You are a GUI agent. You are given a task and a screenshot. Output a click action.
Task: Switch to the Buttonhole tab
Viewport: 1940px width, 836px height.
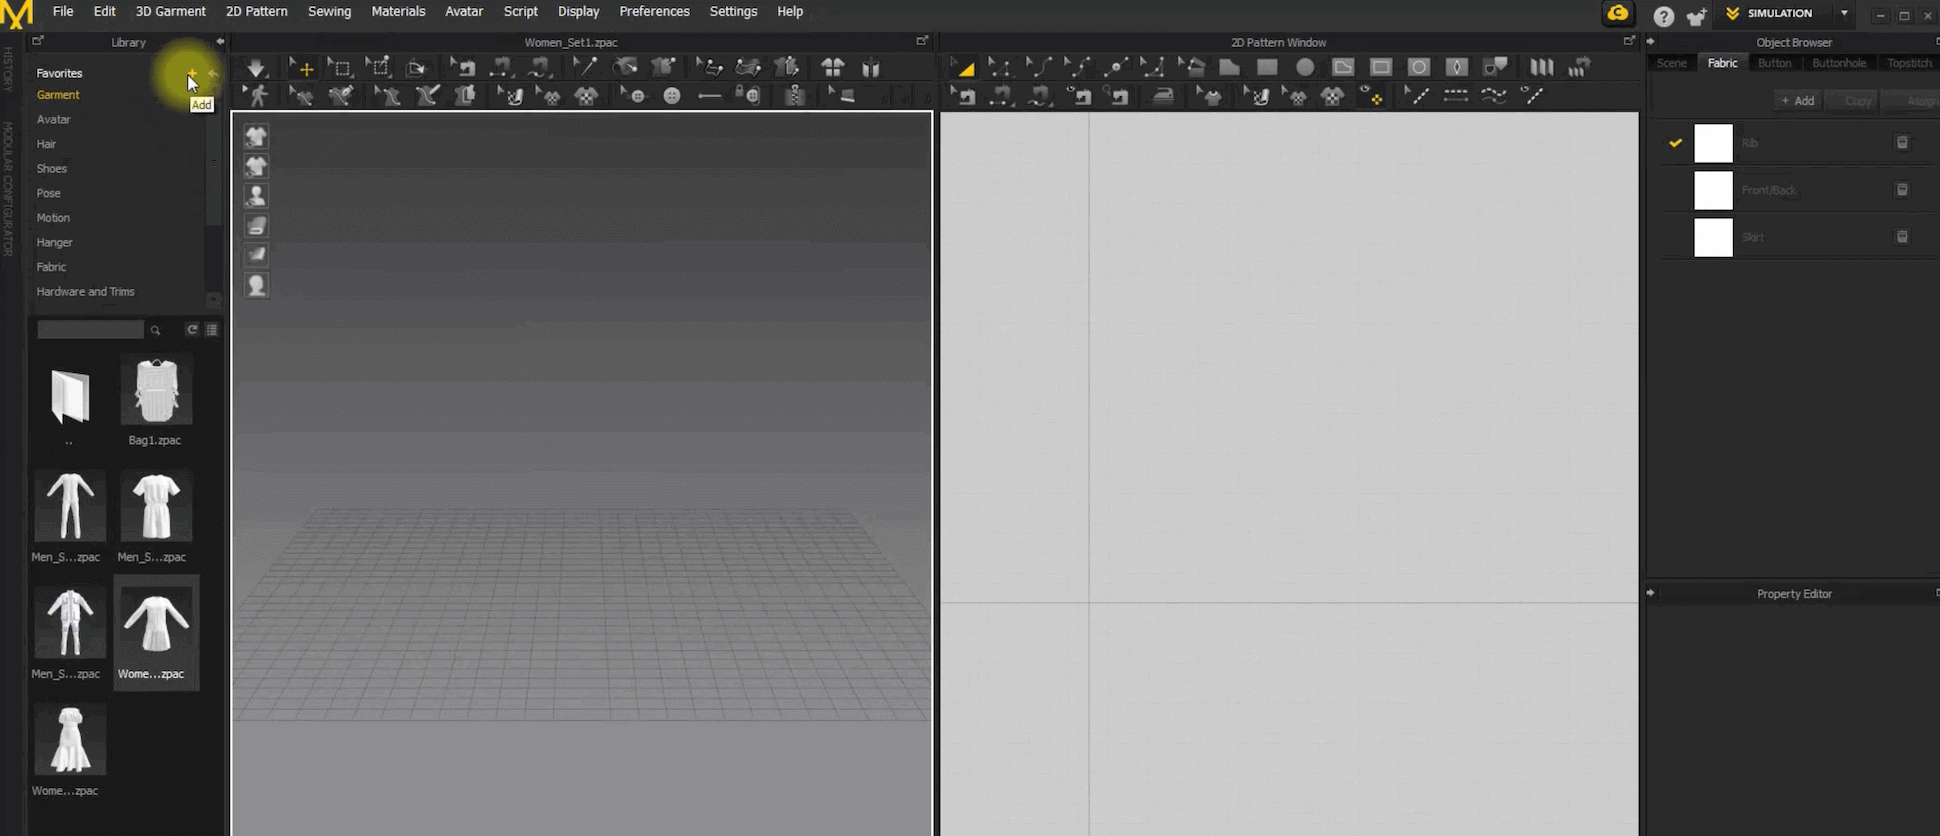pos(1839,63)
